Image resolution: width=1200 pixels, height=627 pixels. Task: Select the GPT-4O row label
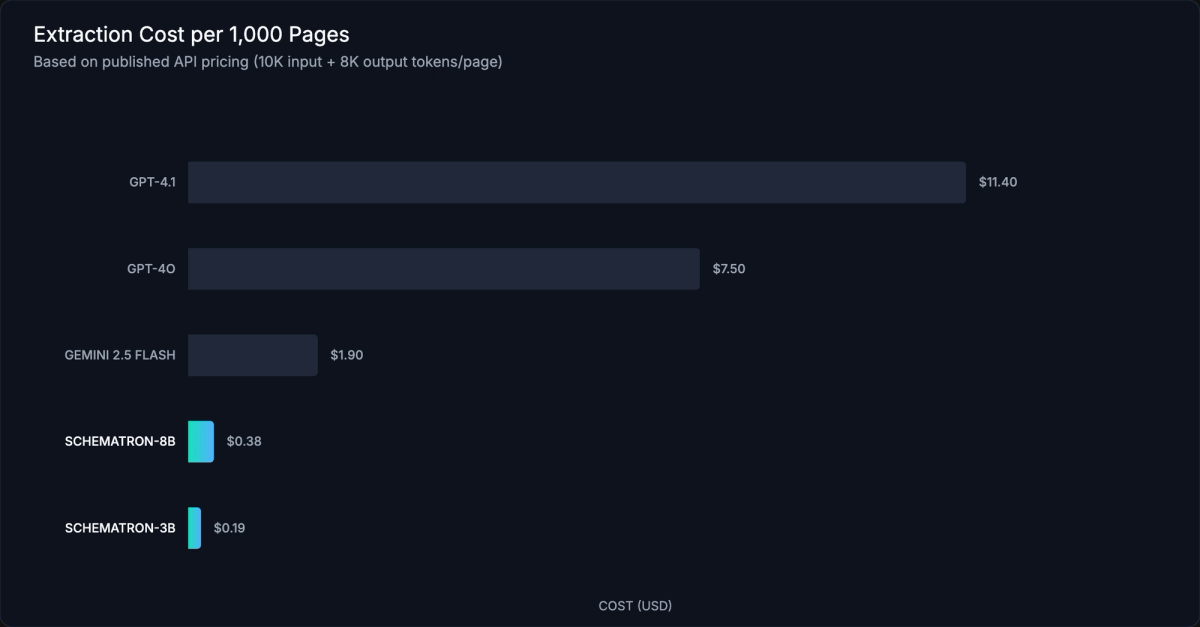pos(151,268)
